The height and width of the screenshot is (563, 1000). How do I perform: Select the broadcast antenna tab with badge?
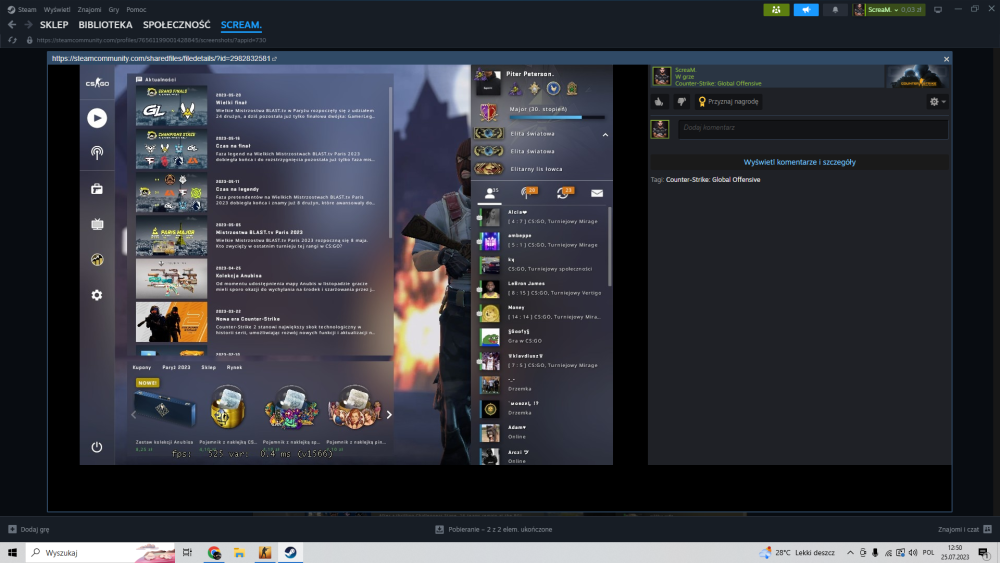(528, 193)
